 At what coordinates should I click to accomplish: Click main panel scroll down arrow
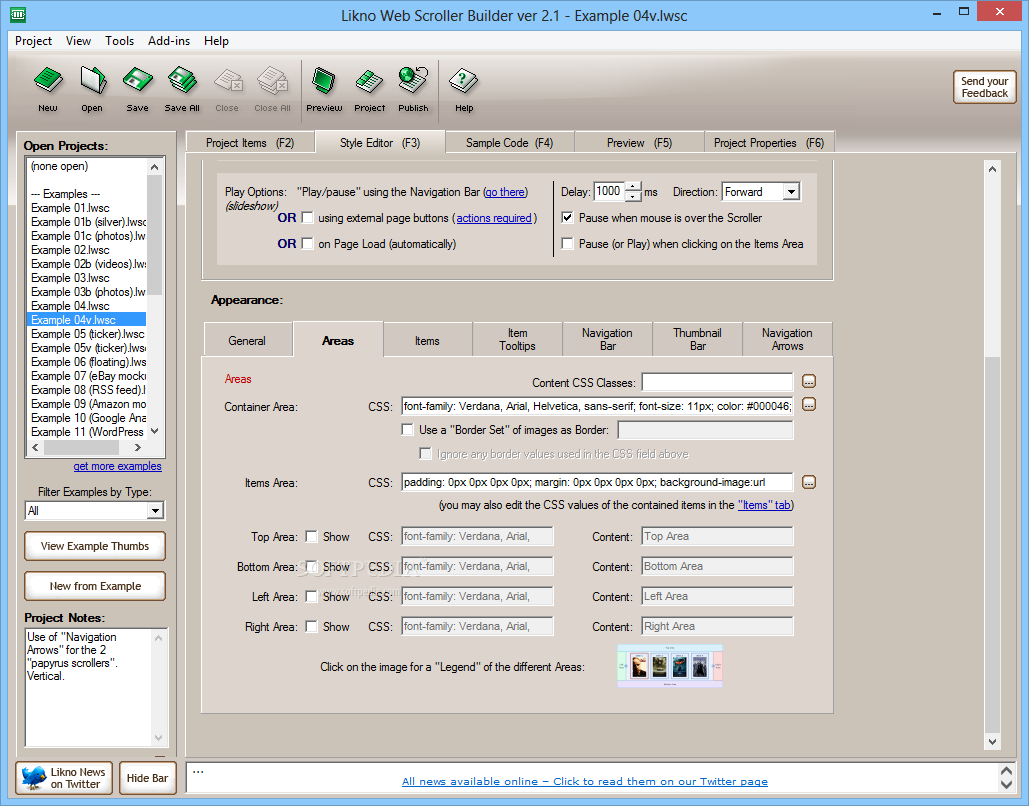tap(992, 742)
